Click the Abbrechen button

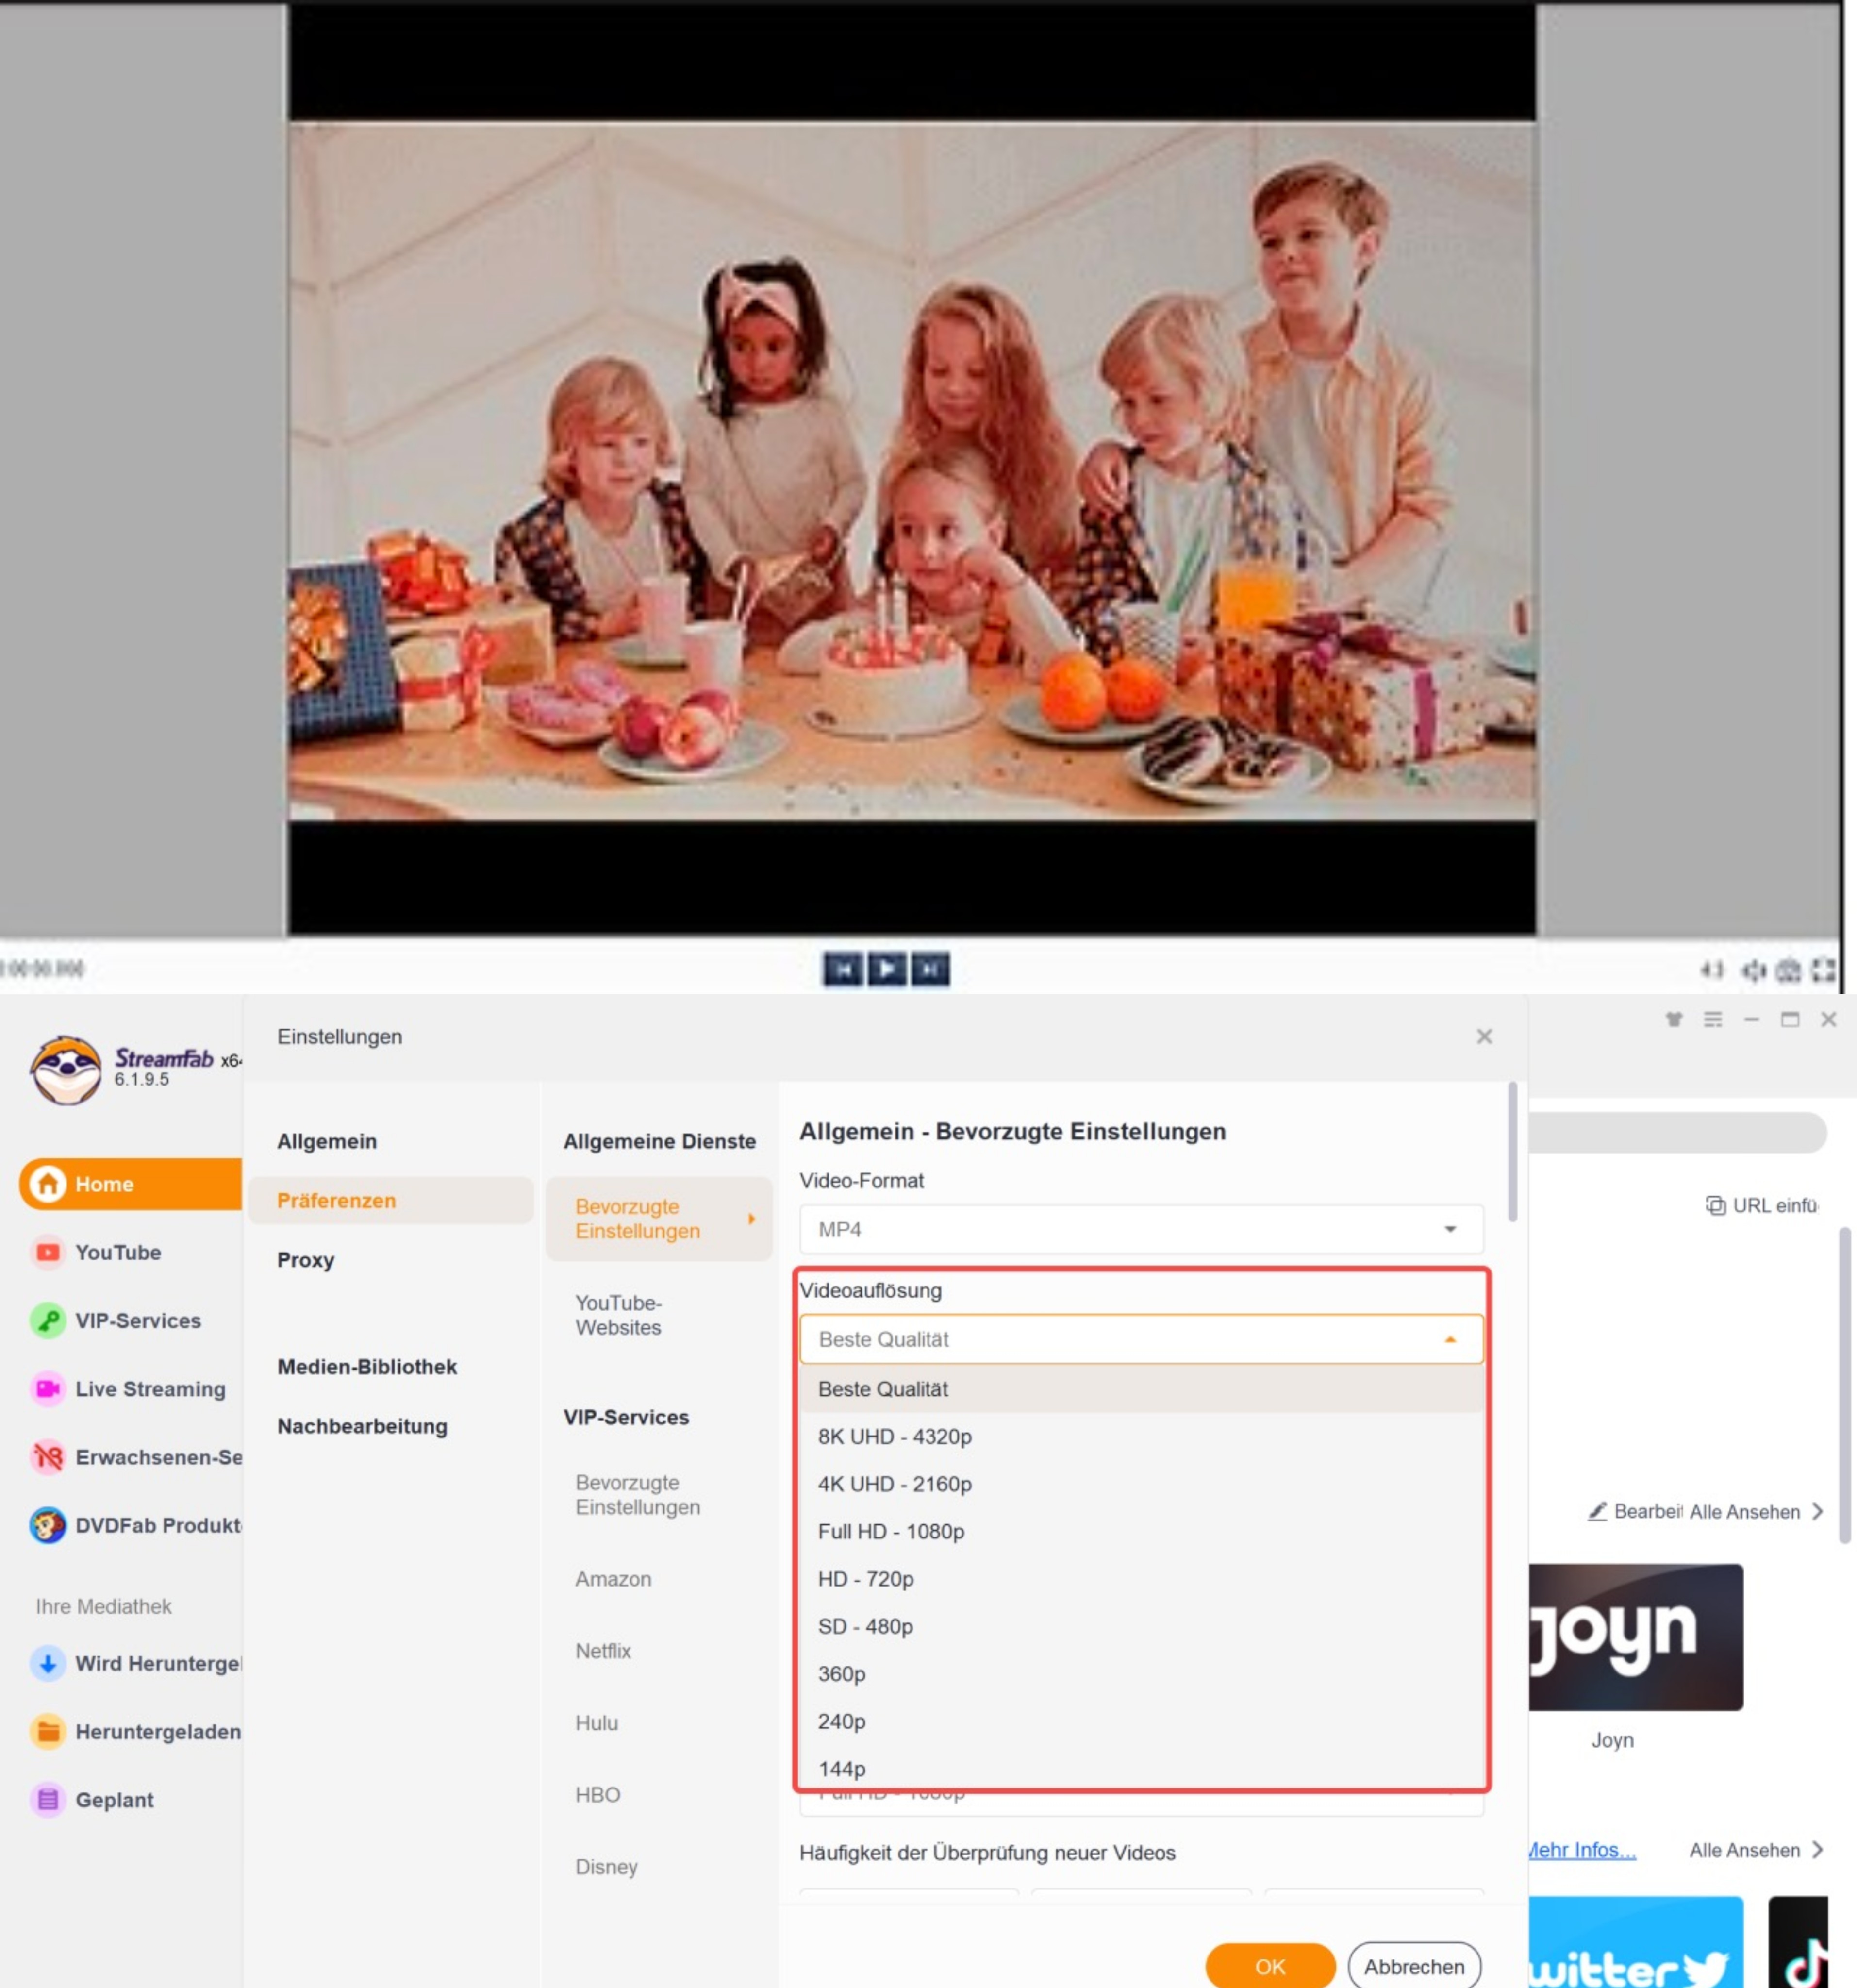(x=1414, y=1966)
